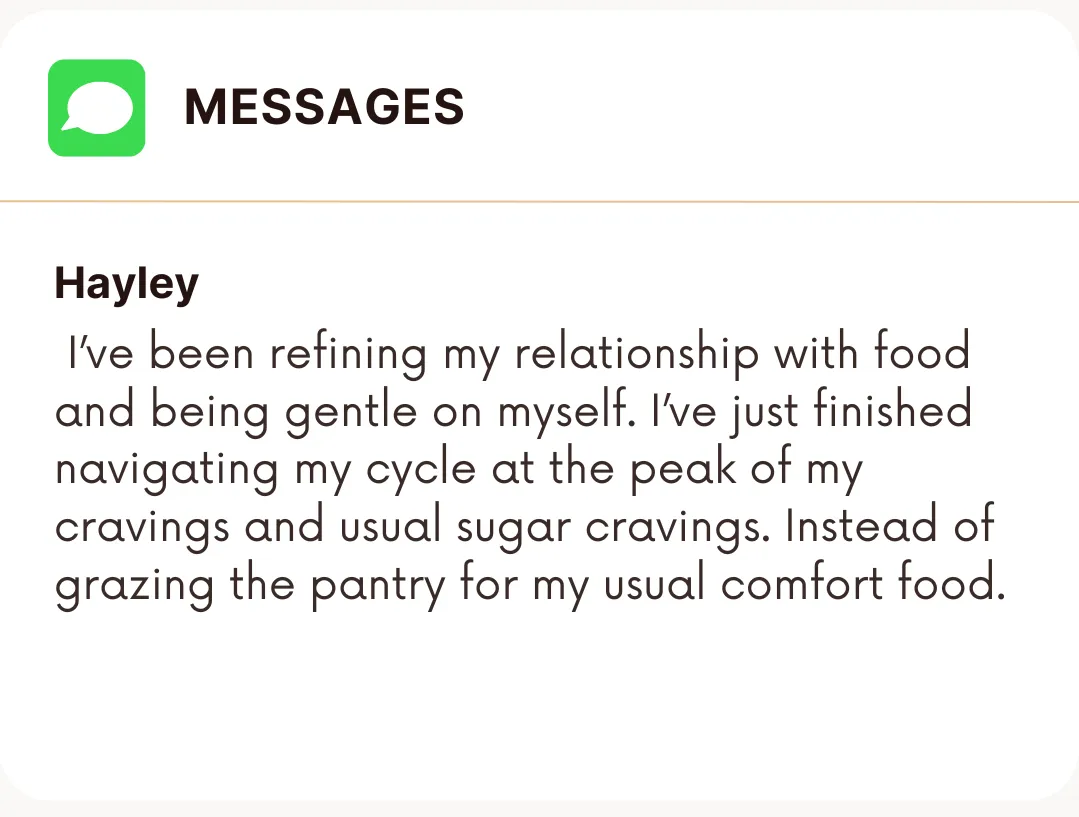Select the sender name Hayley
The image size is (1079, 817).
pyautogui.click(x=127, y=284)
